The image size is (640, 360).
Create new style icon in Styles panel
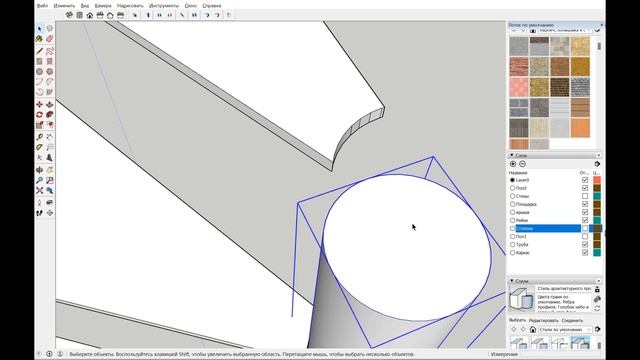click(x=597, y=299)
